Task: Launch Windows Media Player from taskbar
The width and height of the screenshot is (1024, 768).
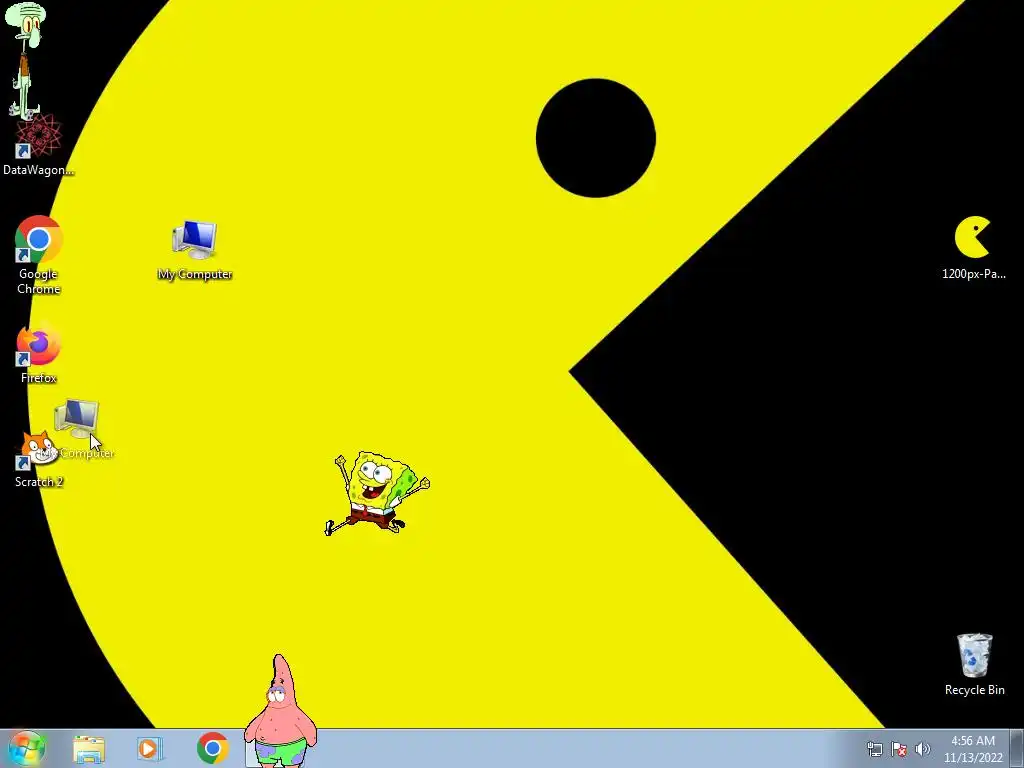Action: [x=150, y=748]
